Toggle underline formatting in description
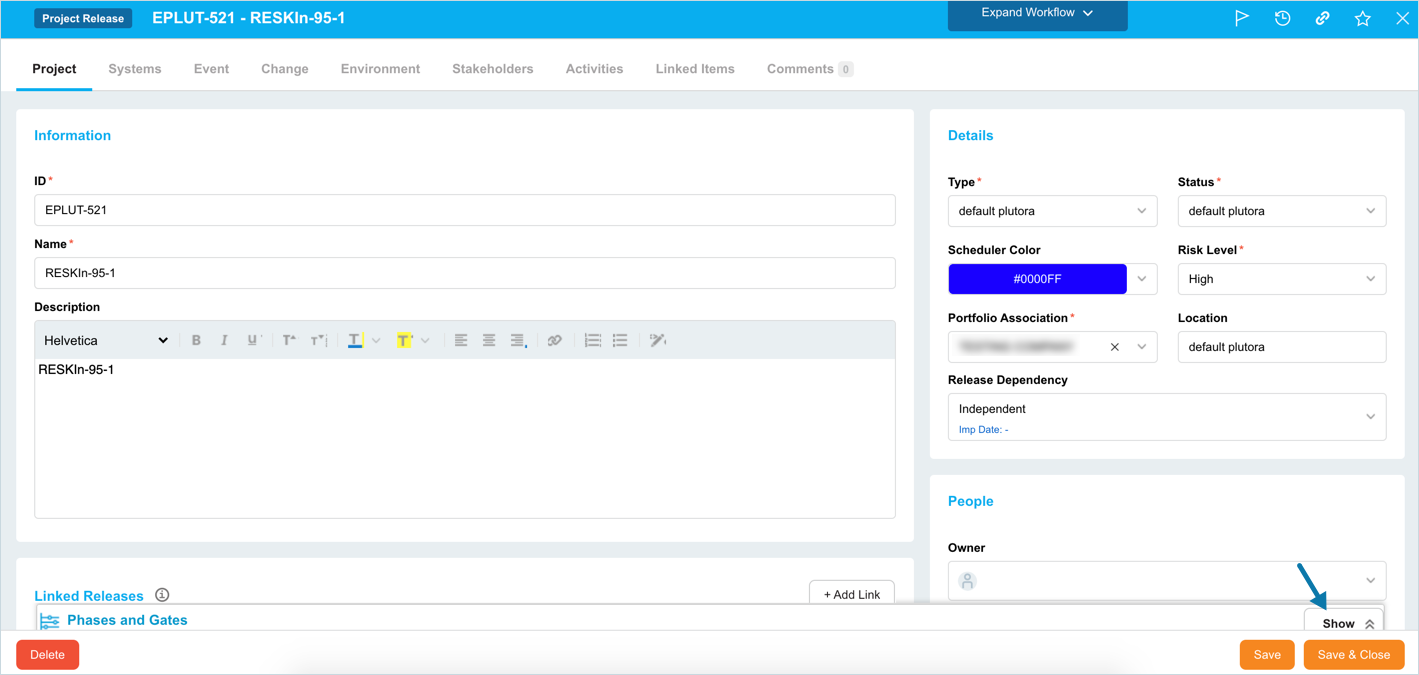Screen dimensions: 1419x675 pyautogui.click(x=252, y=341)
